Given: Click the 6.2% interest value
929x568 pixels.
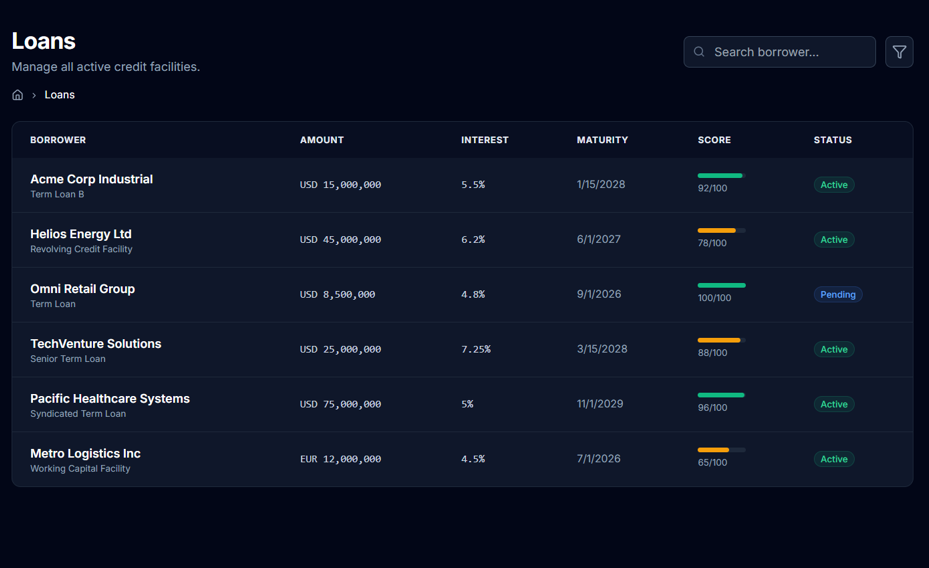Looking at the screenshot, I should coord(473,239).
